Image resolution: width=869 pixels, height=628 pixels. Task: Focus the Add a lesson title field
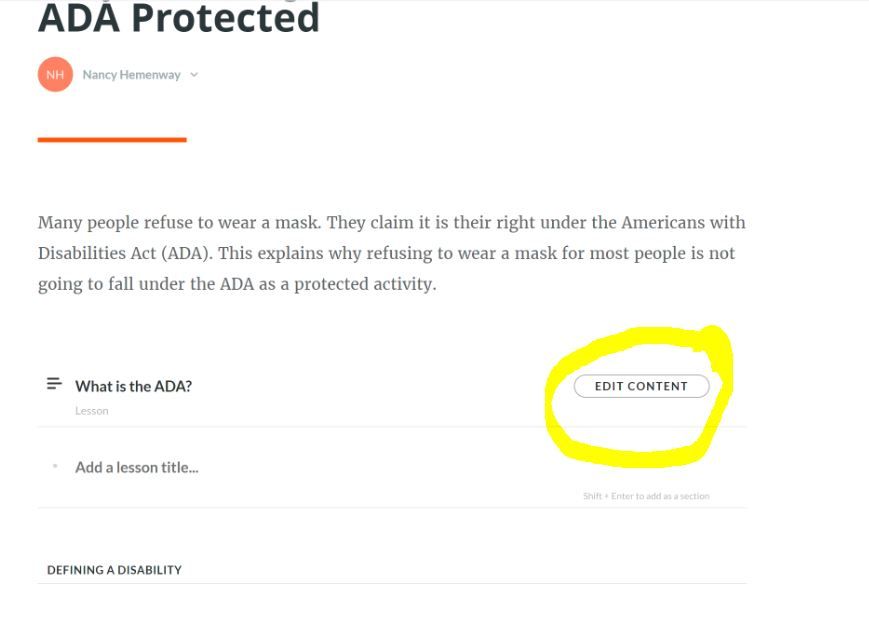pyautogui.click(x=137, y=467)
